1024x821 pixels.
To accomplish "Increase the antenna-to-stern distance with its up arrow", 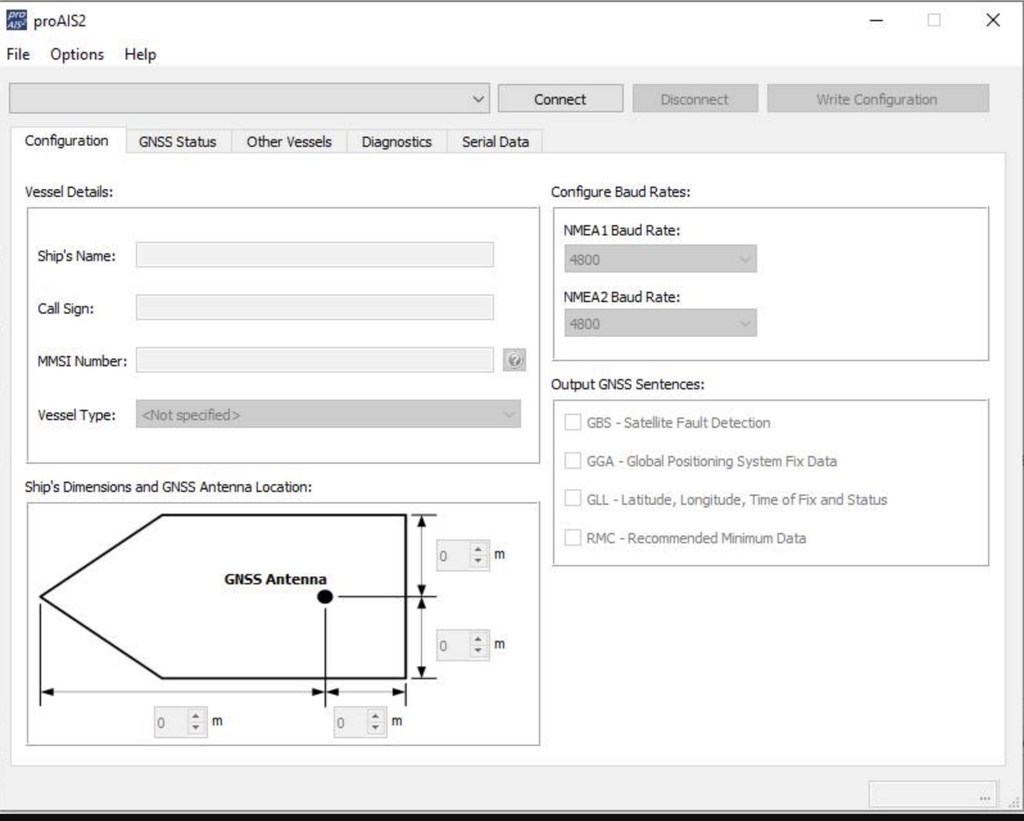I will click(375, 716).
